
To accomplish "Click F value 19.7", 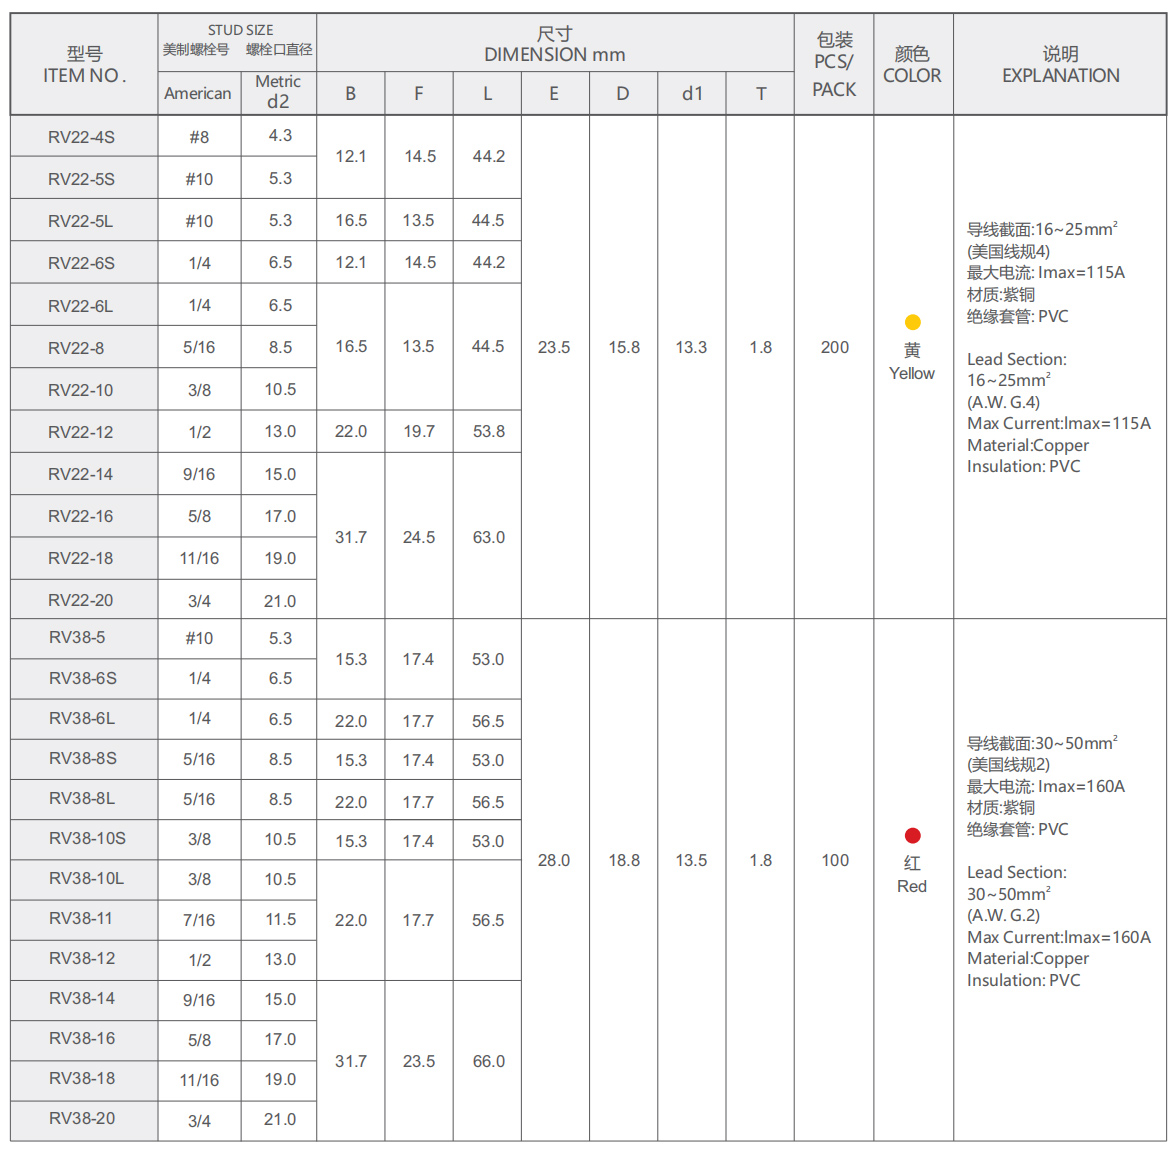I will click(419, 431).
